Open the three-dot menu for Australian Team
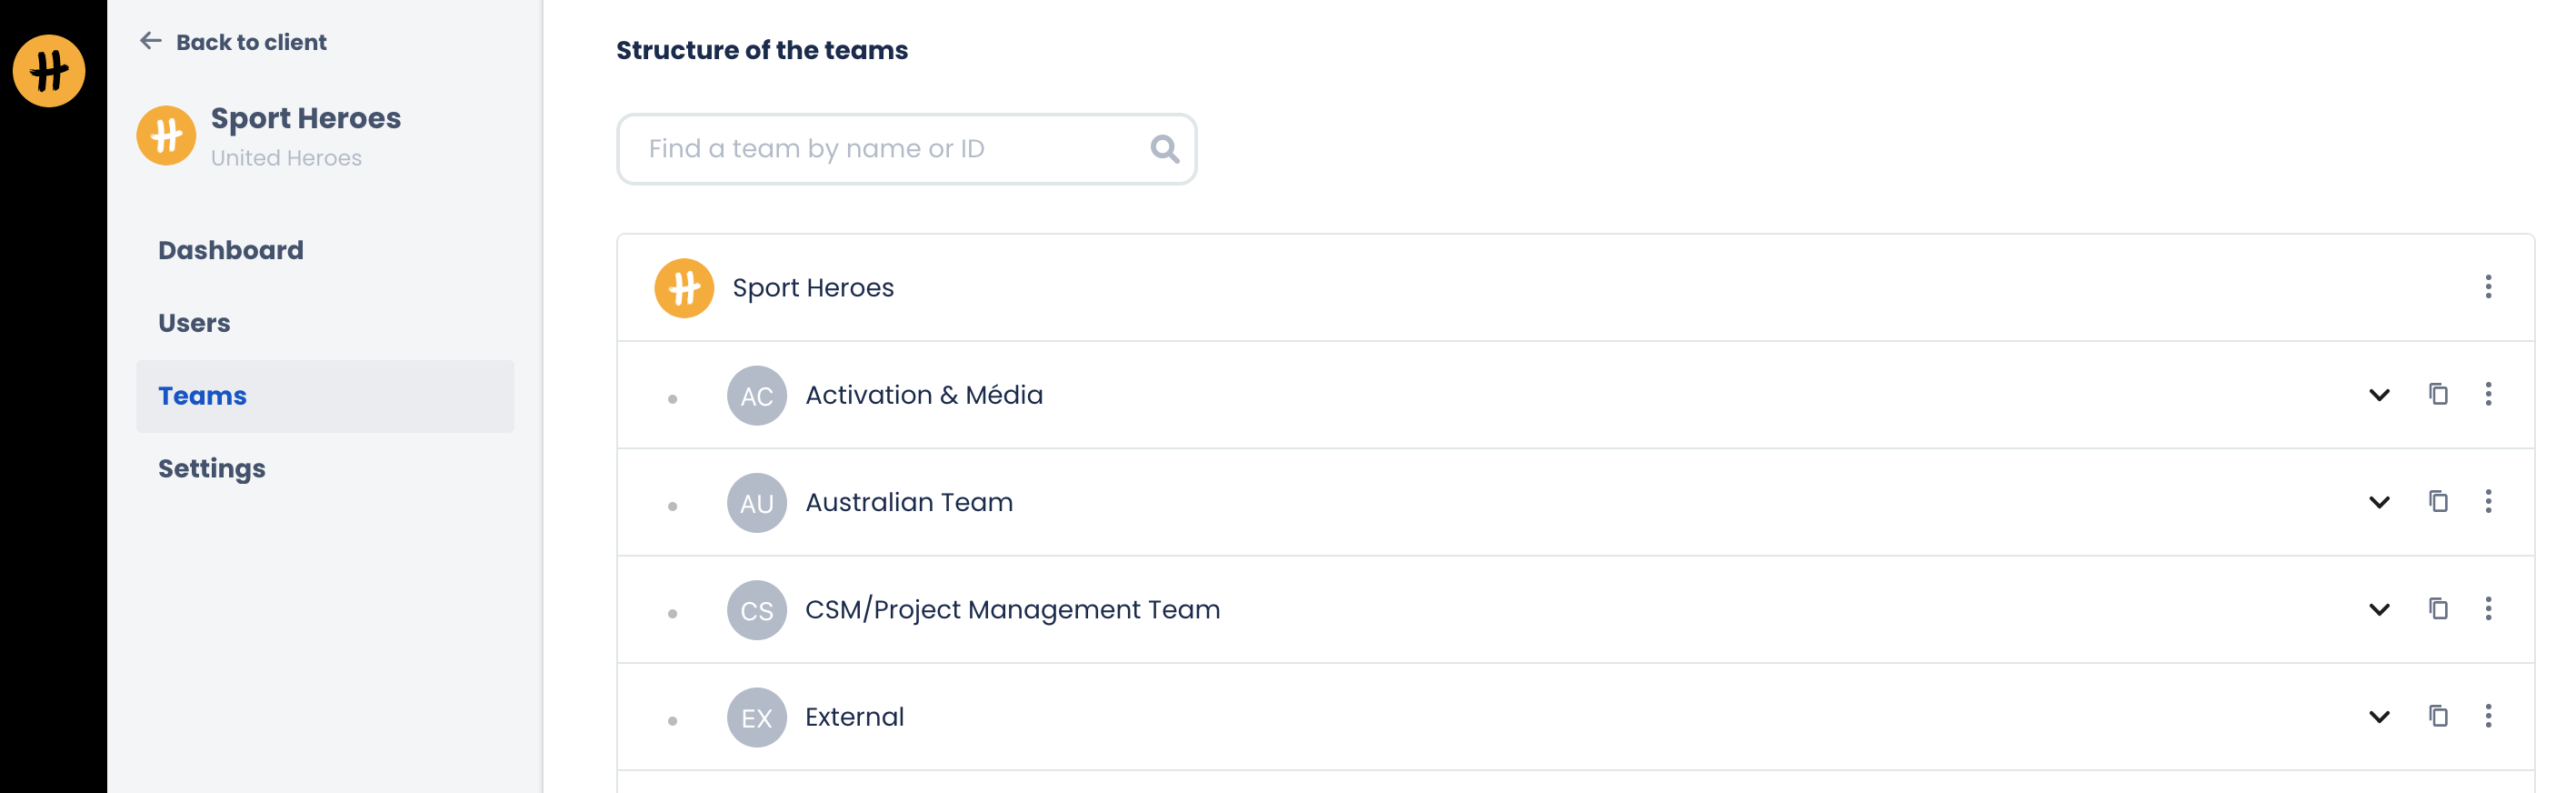The width and height of the screenshot is (2576, 793). click(2488, 501)
